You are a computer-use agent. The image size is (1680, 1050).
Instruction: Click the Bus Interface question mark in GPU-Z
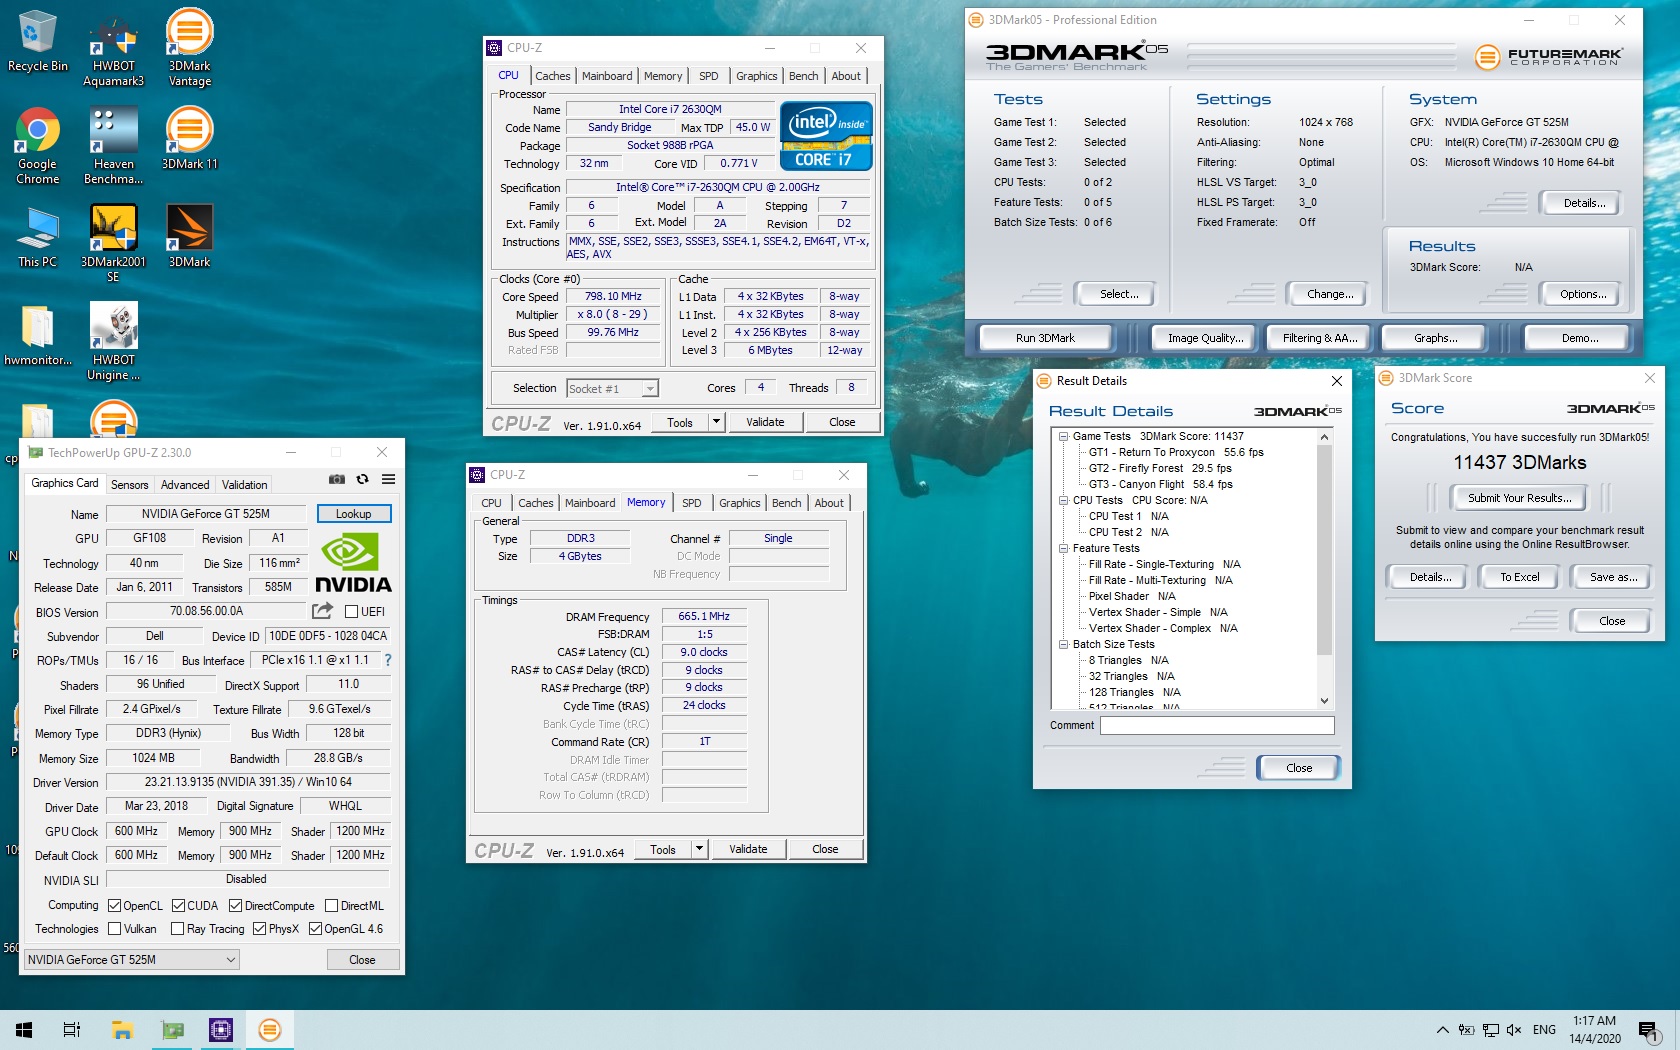(388, 660)
